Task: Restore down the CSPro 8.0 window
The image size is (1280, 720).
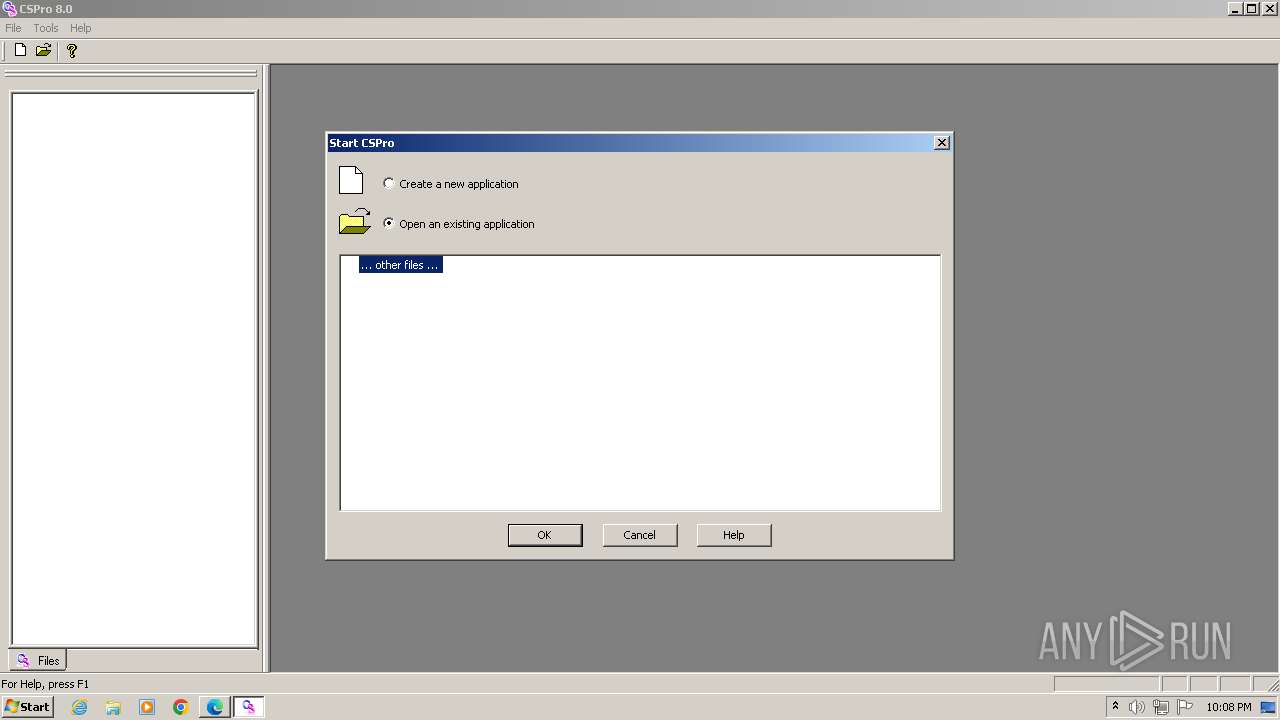Action: (1251, 9)
